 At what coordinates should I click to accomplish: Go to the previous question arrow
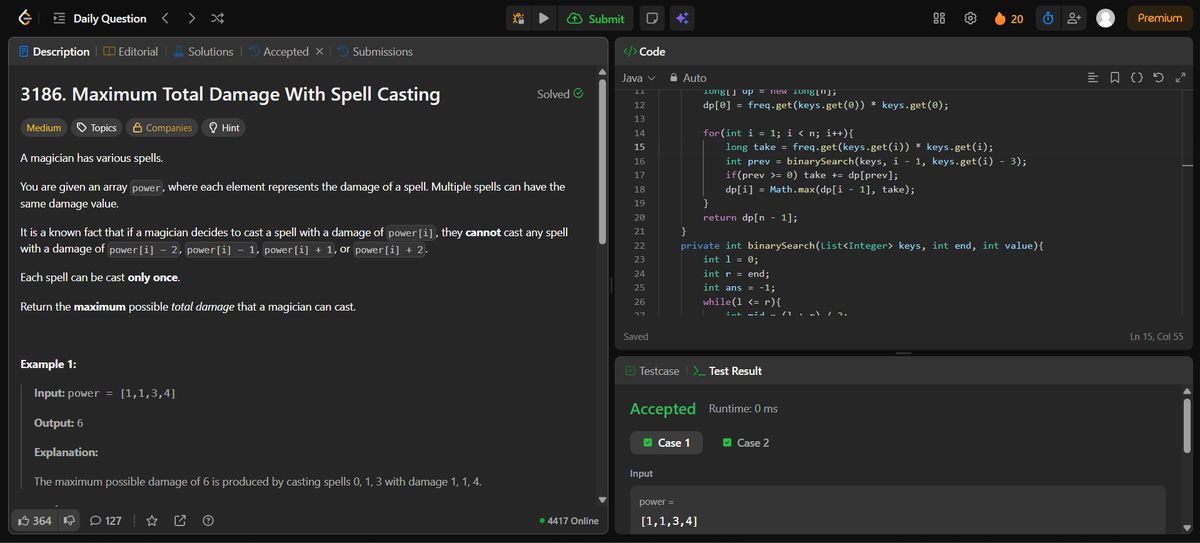[167, 18]
